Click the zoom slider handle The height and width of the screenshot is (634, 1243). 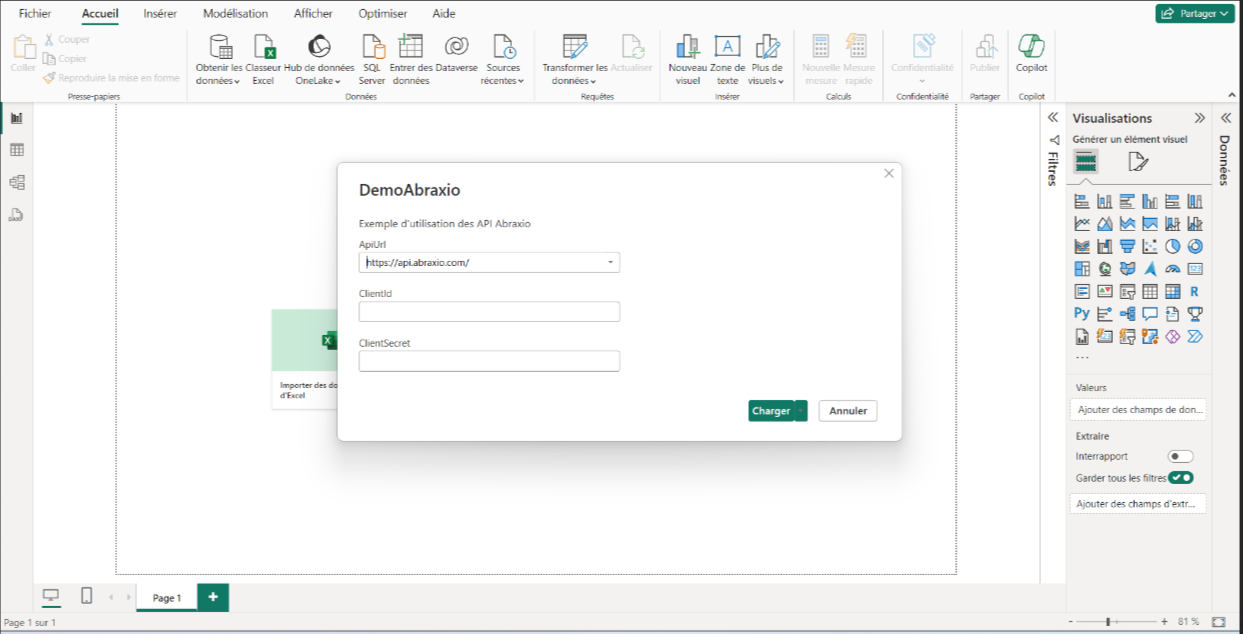pyautogui.click(x=1107, y=622)
